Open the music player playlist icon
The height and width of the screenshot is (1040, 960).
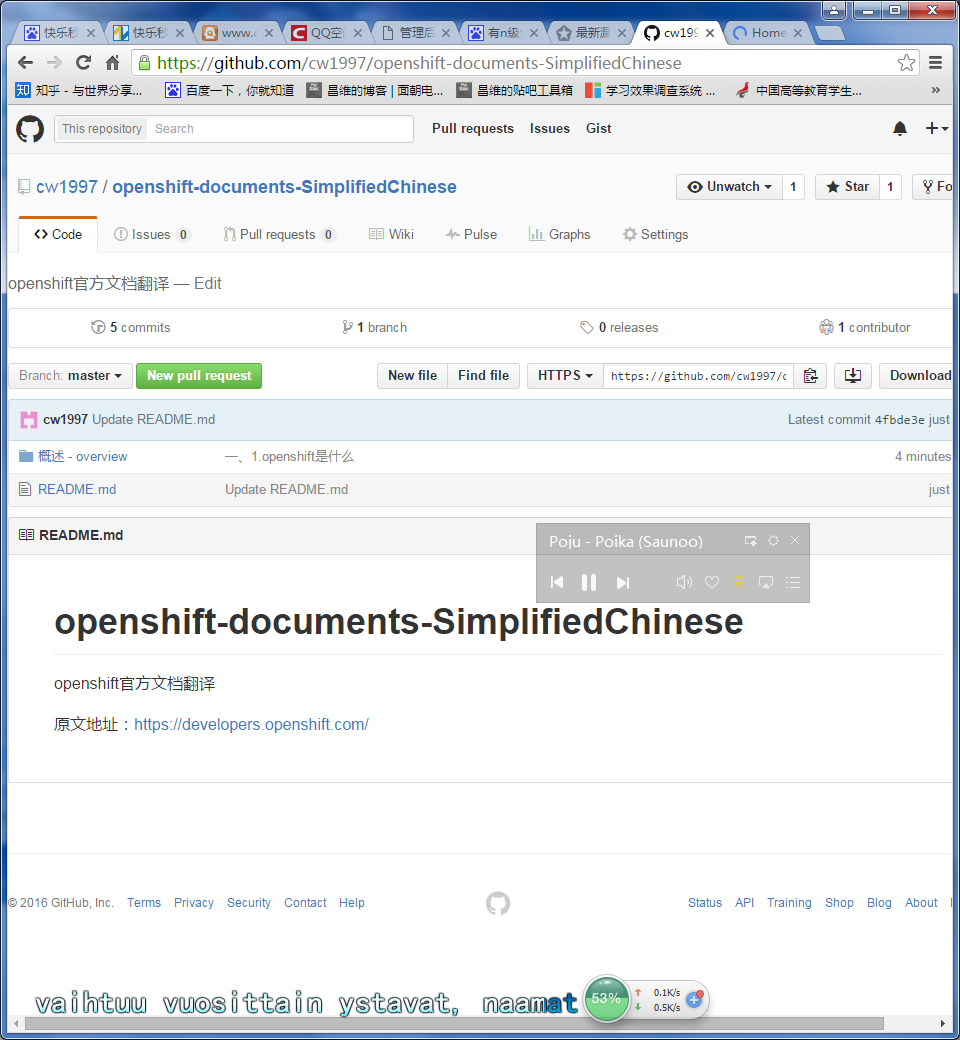(793, 582)
